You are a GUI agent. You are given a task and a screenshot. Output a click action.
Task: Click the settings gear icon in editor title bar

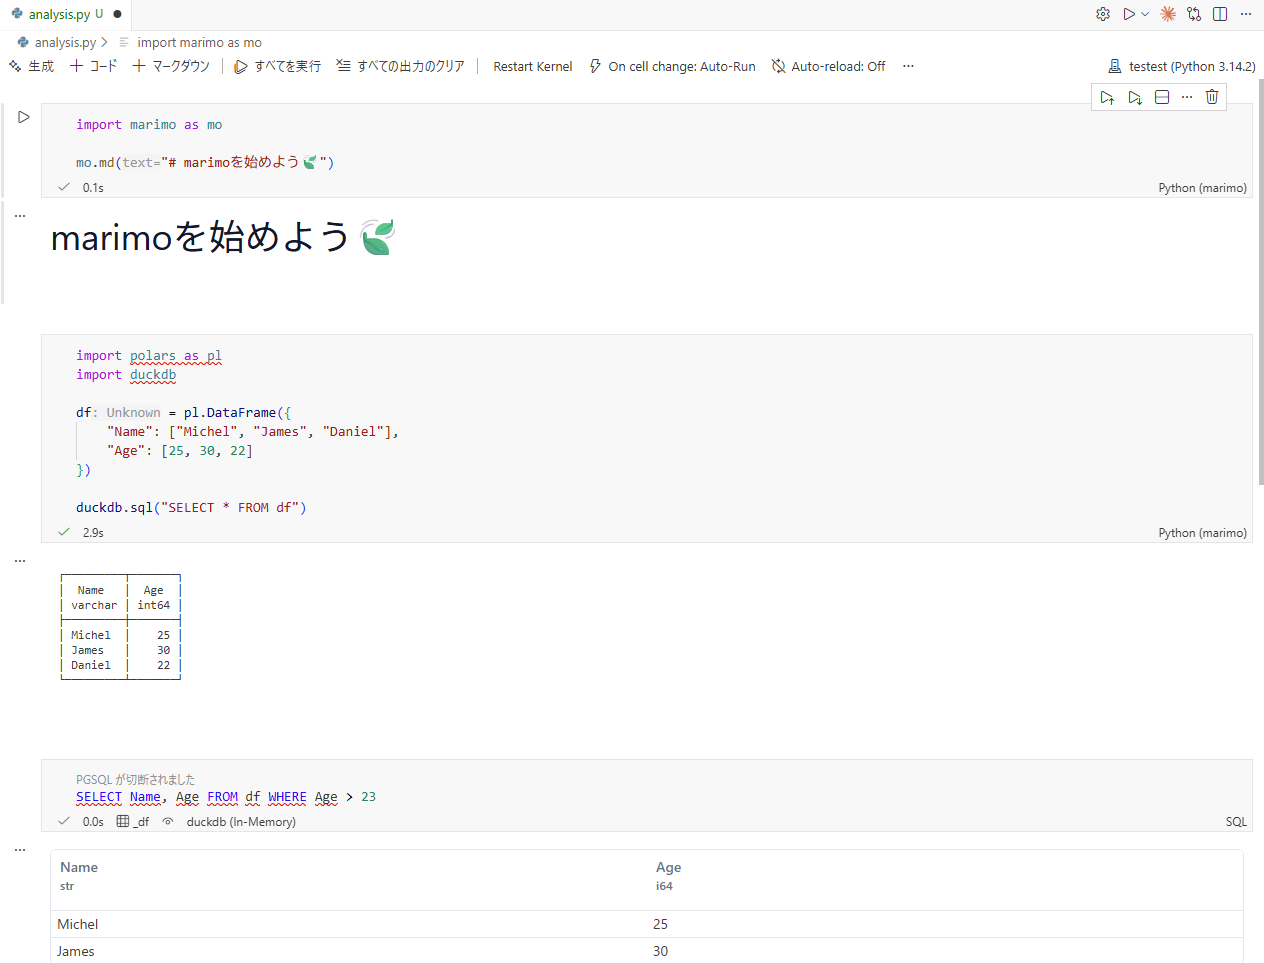[1103, 14]
